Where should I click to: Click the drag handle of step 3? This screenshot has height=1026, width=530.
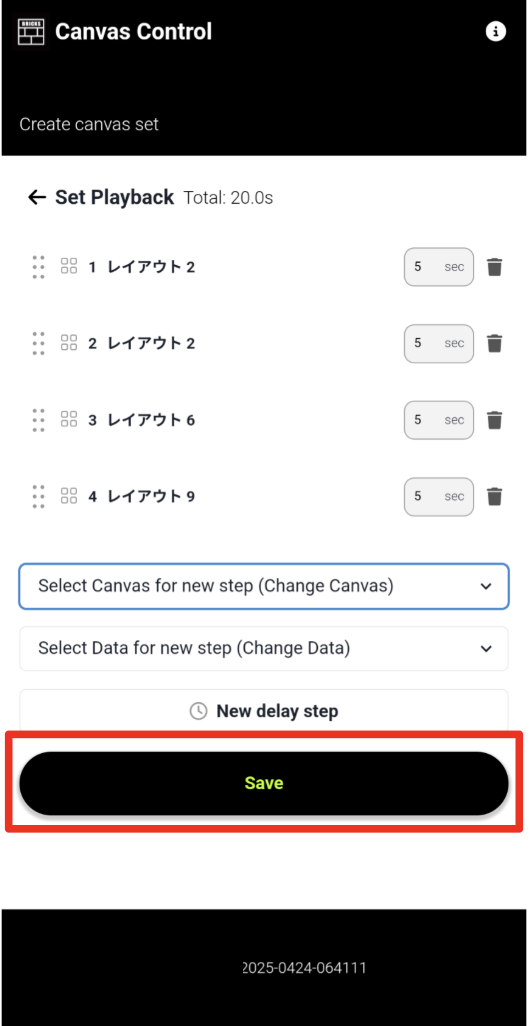point(39,420)
